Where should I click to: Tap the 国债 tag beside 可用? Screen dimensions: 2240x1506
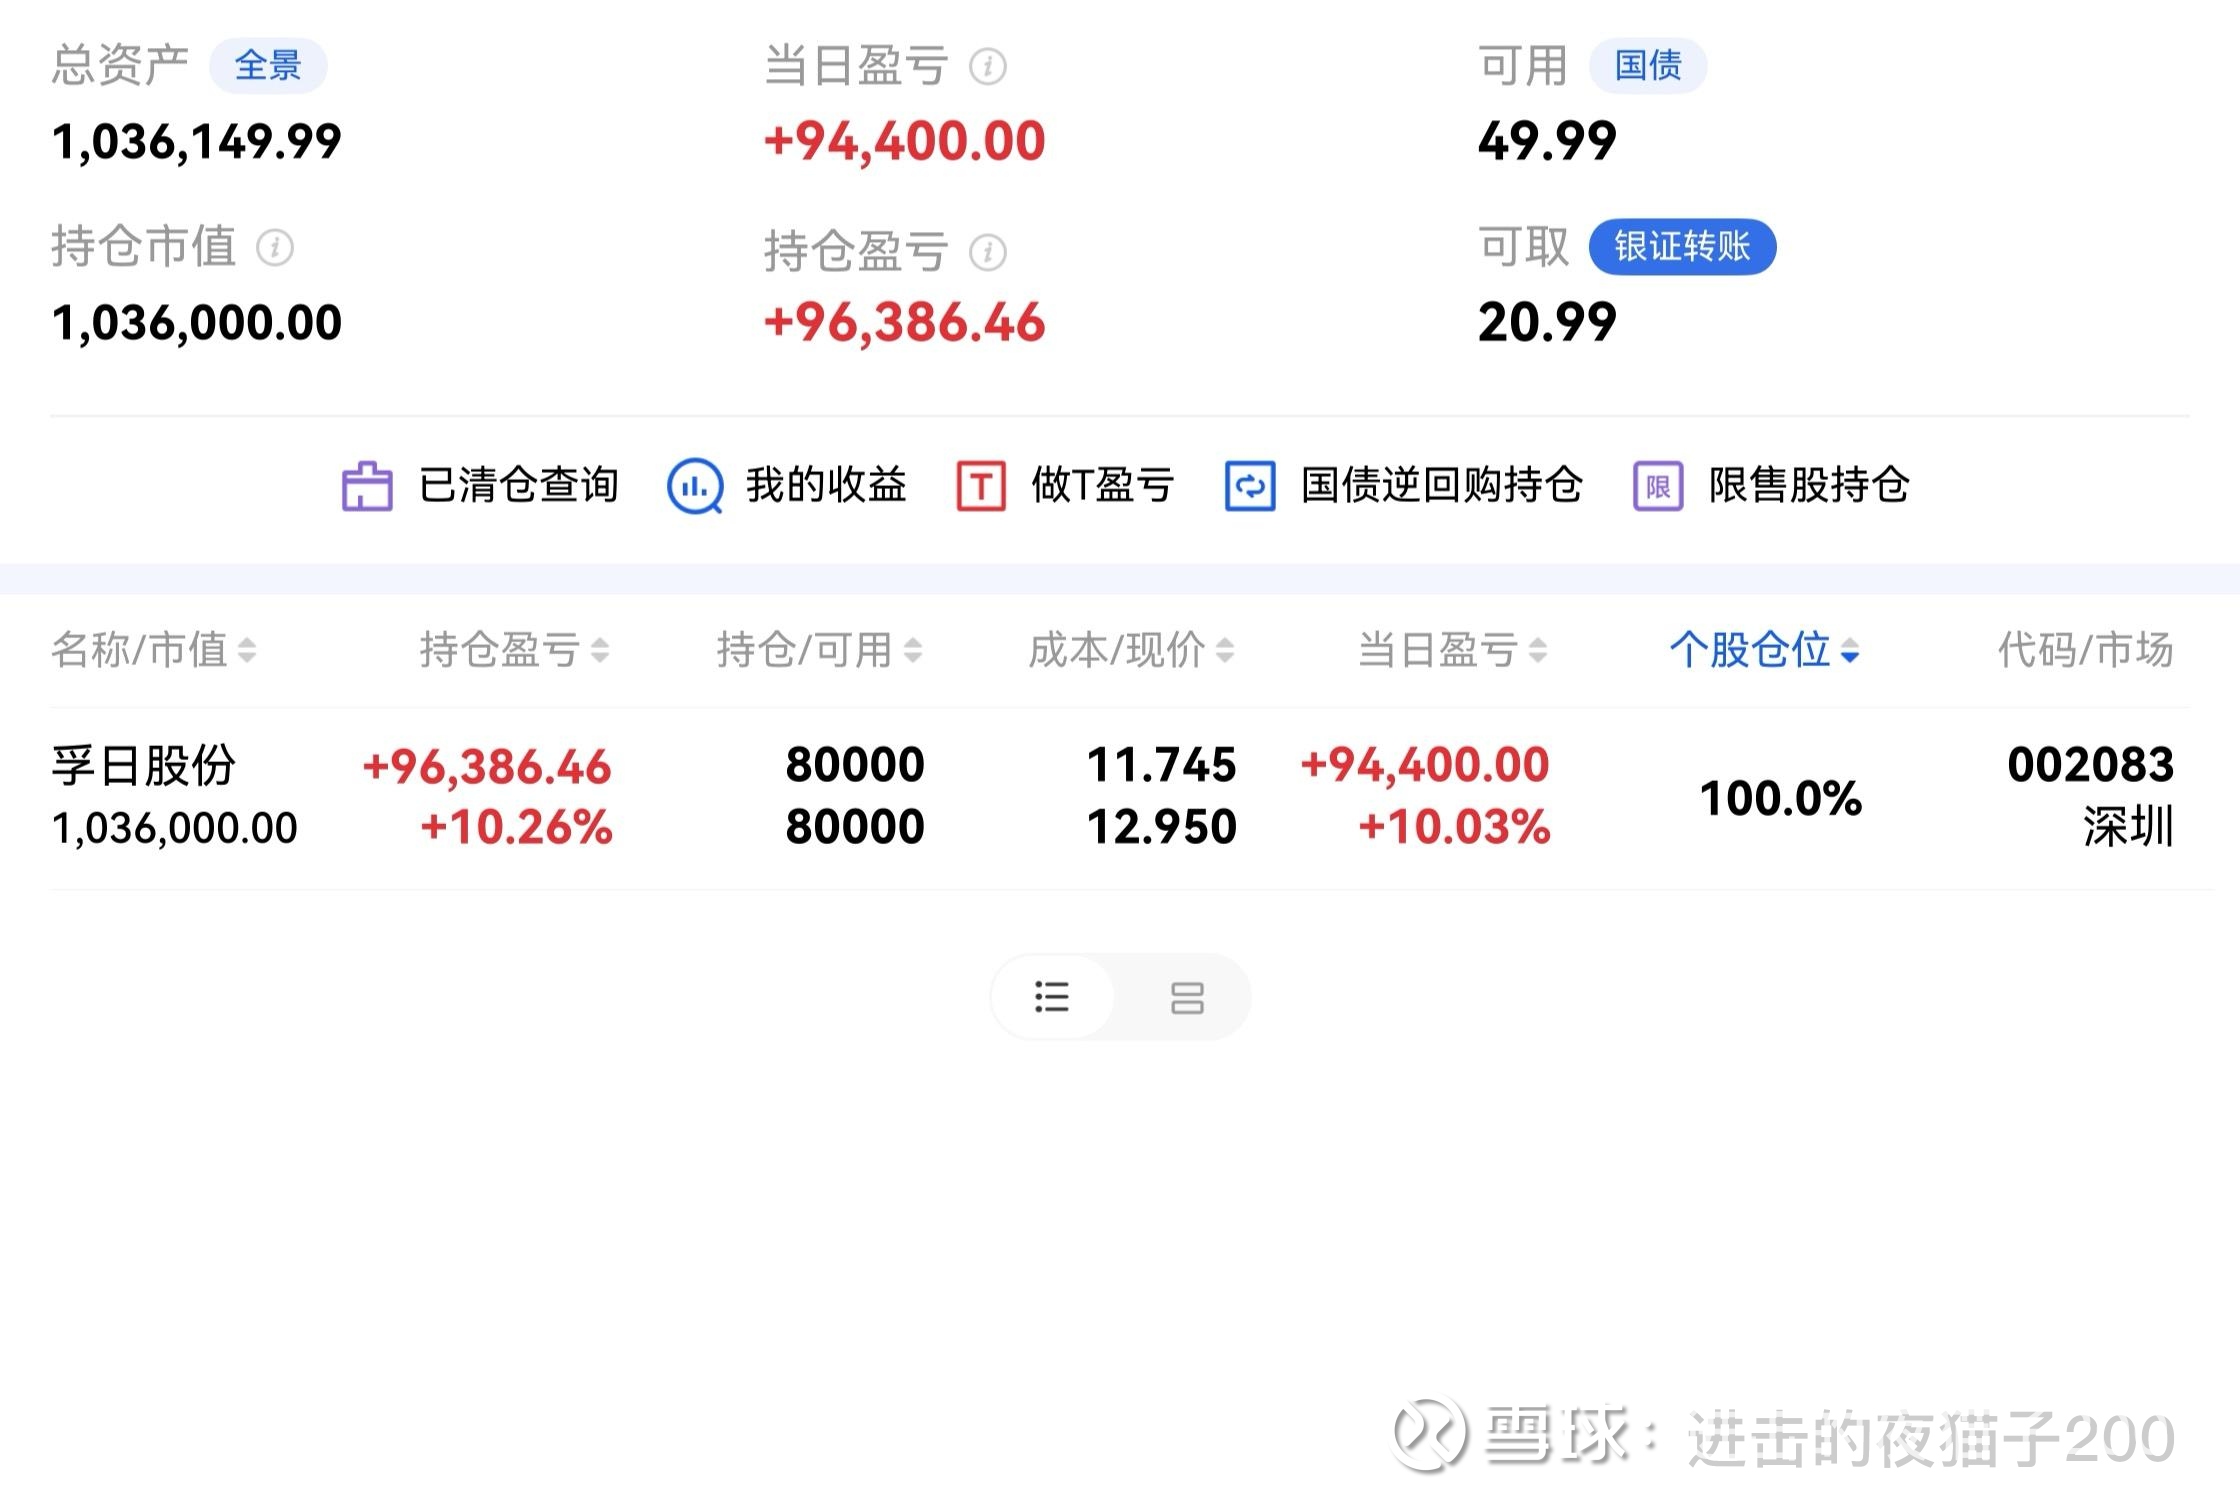[x=1648, y=66]
